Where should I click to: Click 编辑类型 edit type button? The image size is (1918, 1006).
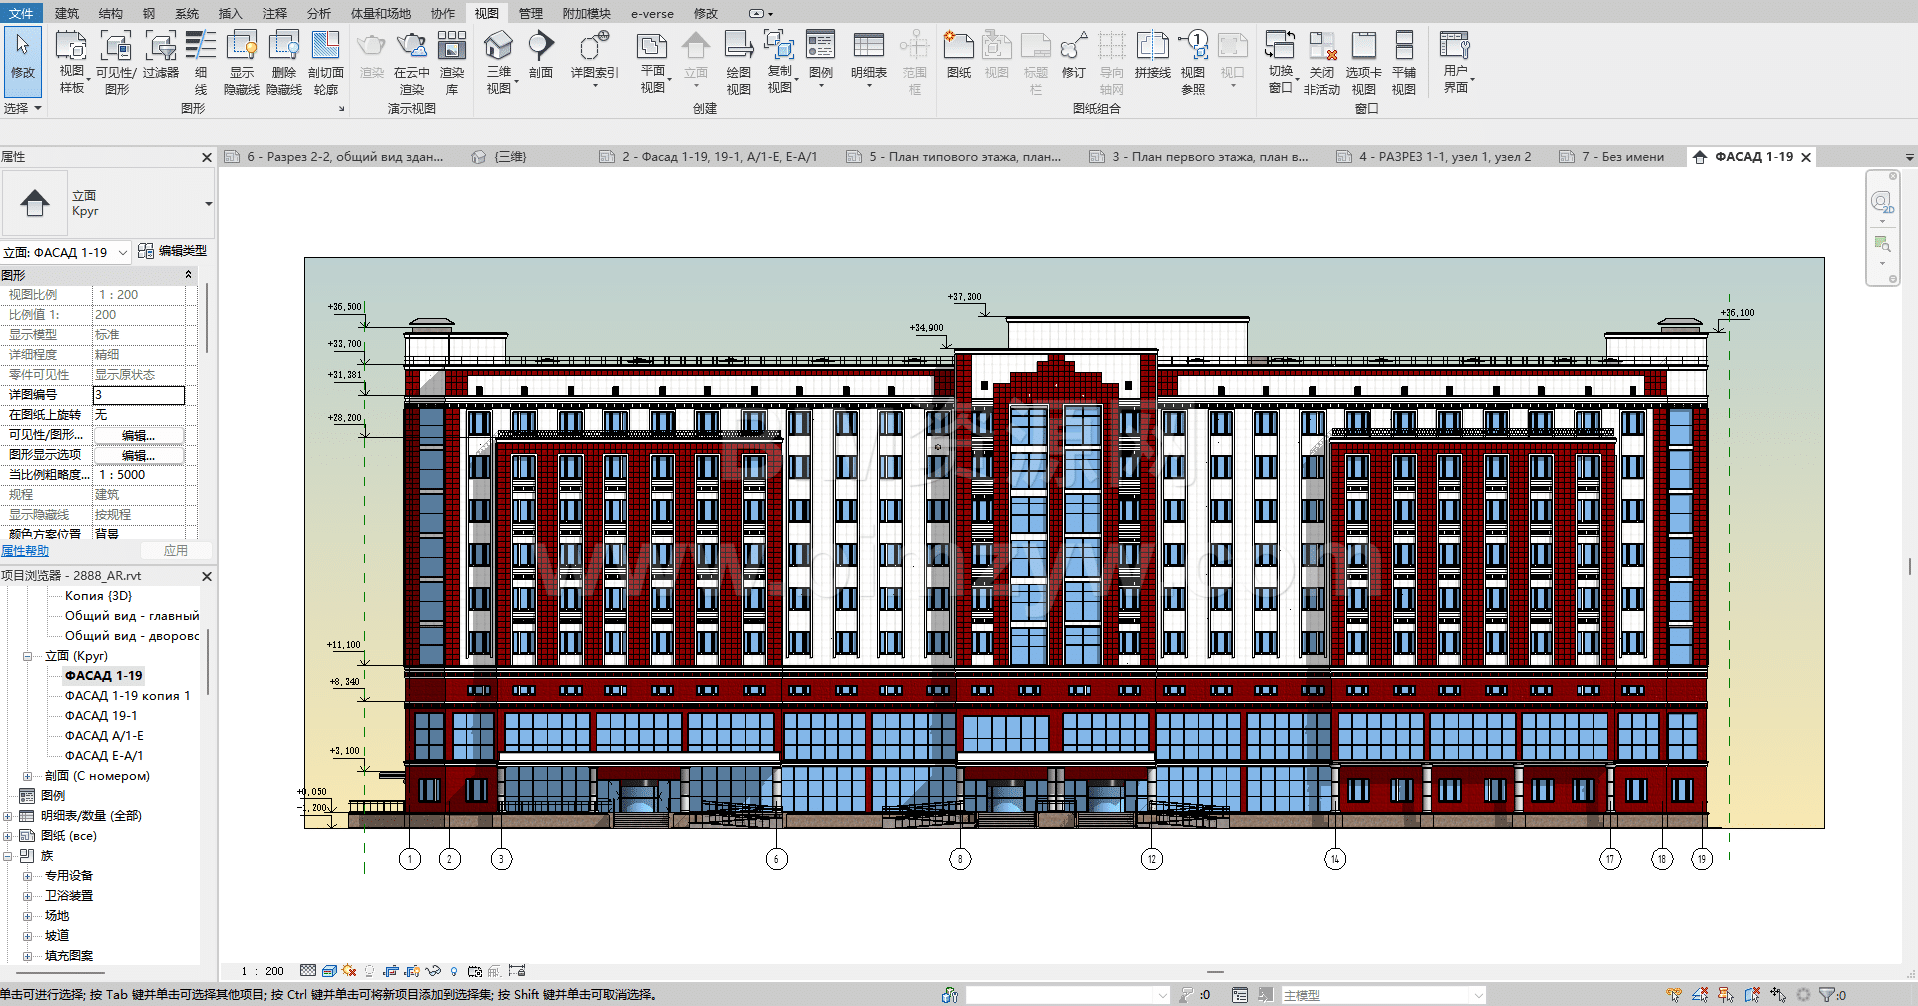173,251
